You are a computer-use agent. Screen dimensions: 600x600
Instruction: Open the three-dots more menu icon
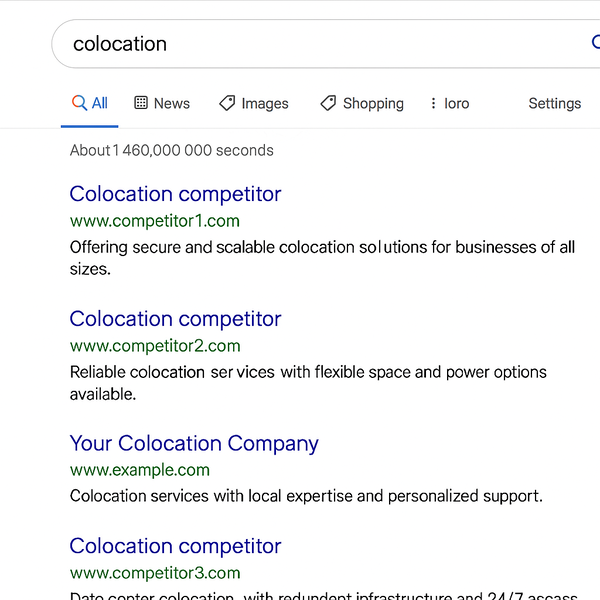click(433, 103)
